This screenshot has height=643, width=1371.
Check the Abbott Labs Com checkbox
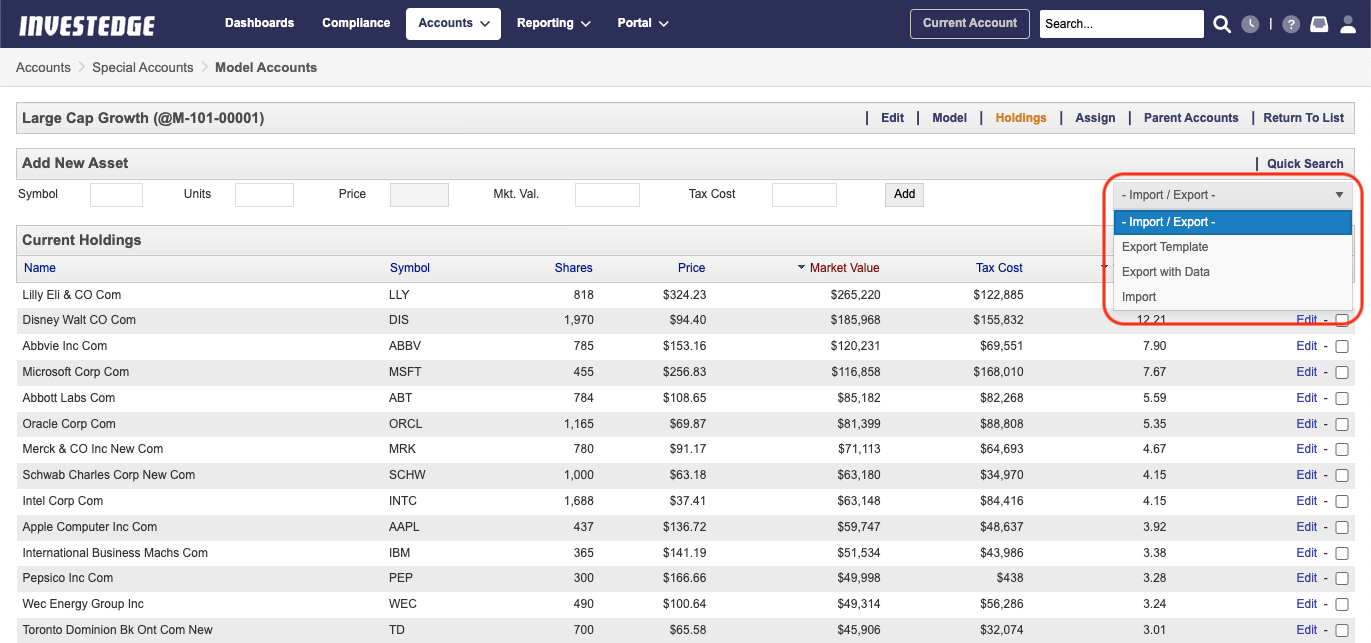1342,398
